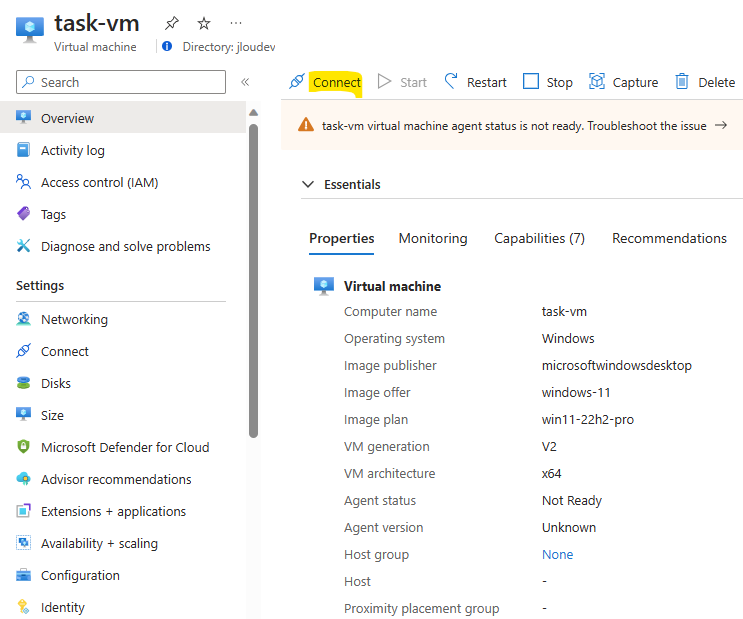The width and height of the screenshot is (743, 619).
Task: Click Extensions + applications icon
Action: pos(23,511)
